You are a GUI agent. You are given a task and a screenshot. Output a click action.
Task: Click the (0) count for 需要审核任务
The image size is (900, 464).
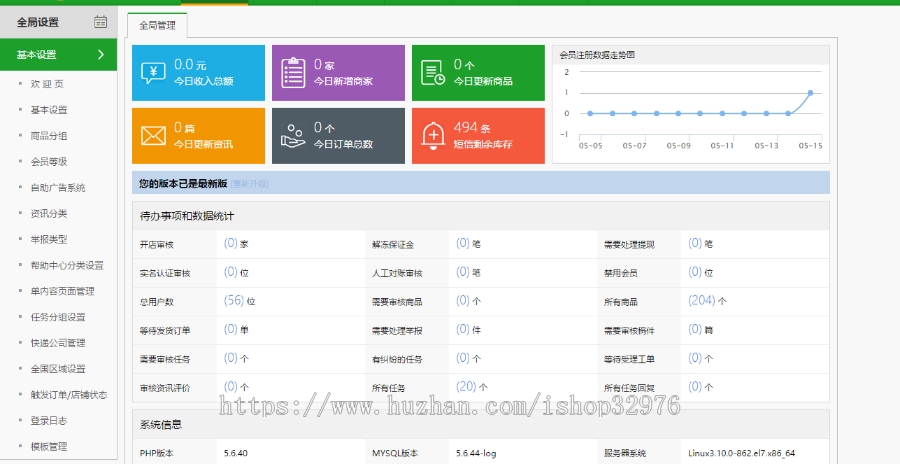[x=231, y=358]
